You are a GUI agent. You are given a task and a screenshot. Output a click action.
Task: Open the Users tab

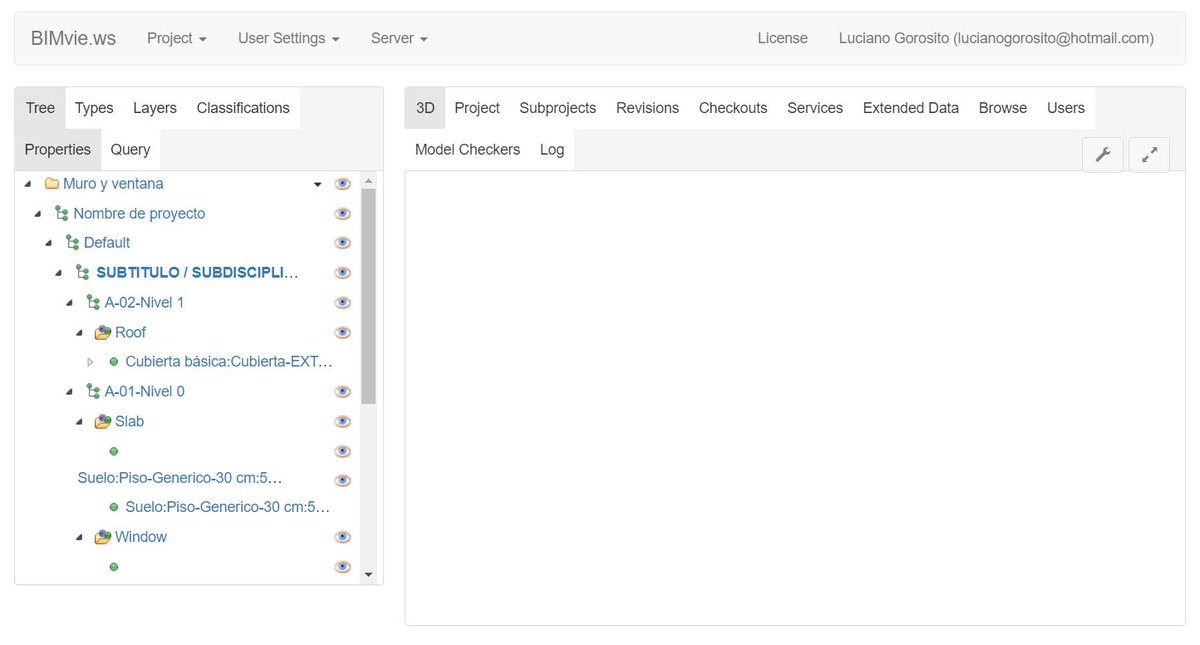click(x=1066, y=108)
